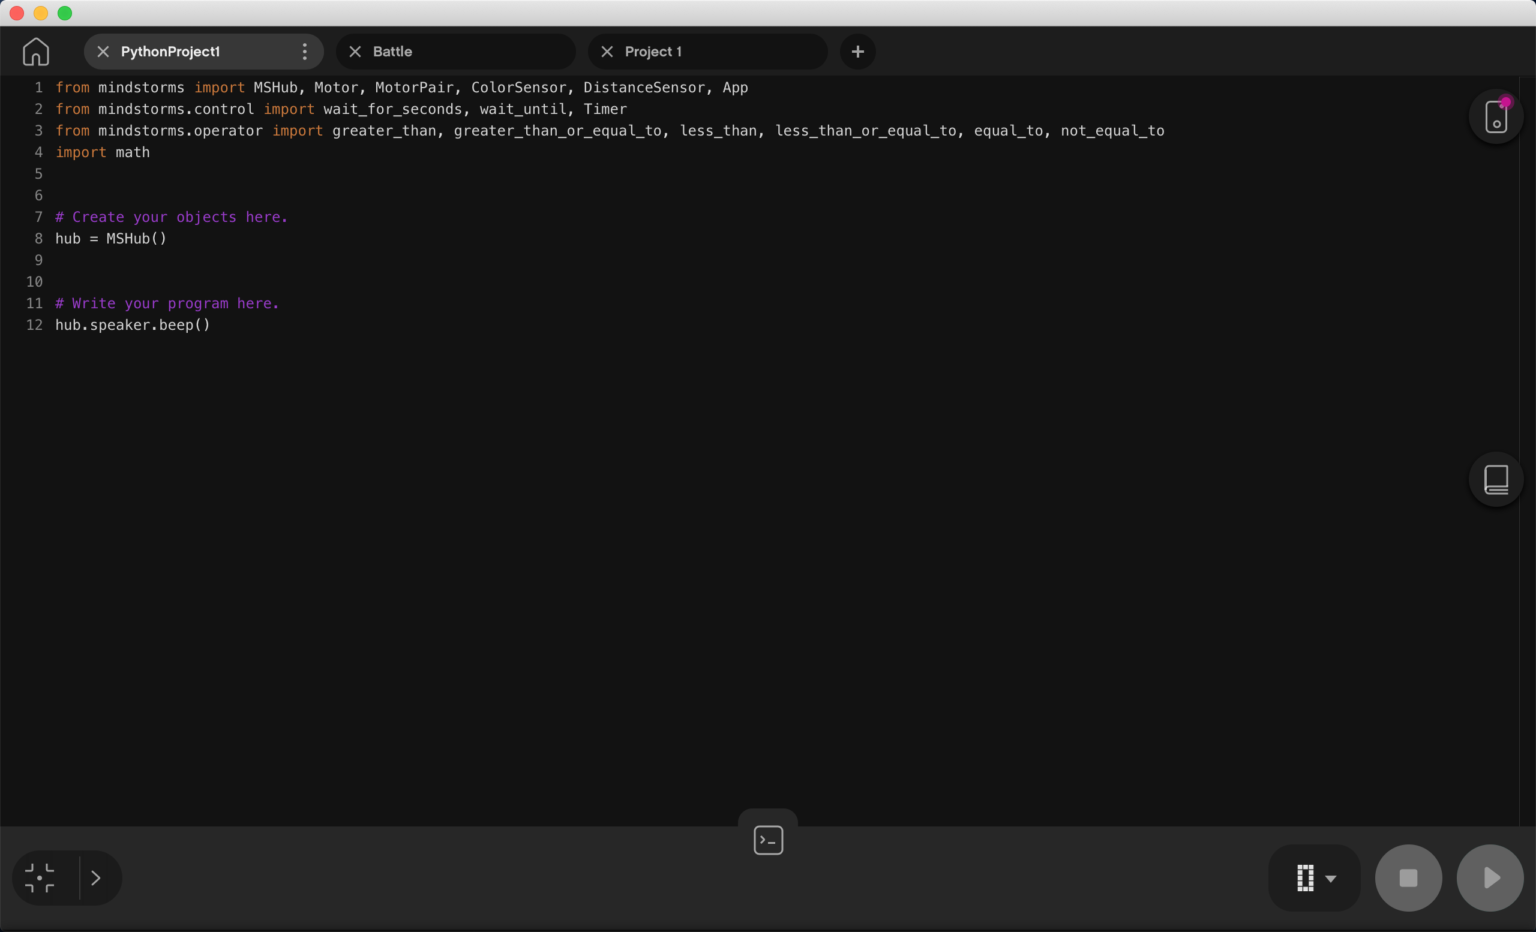
Task: Run the program with Play button
Action: pos(1490,878)
